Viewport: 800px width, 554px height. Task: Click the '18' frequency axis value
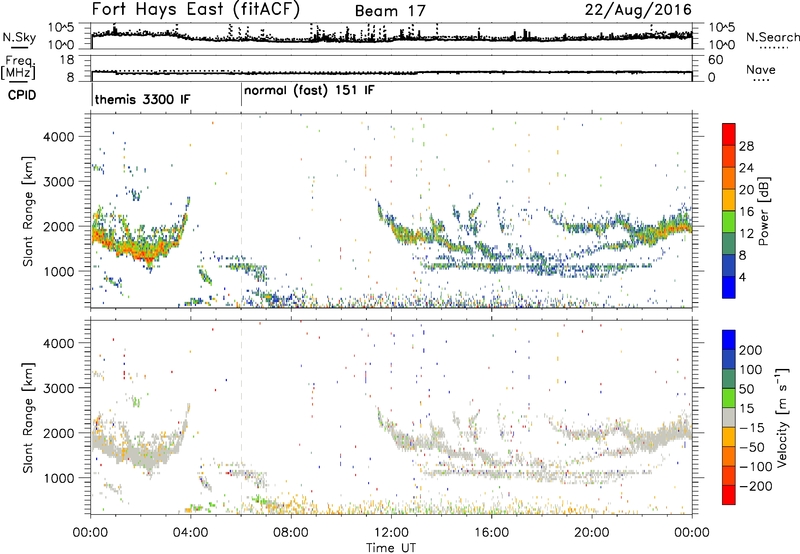tap(67, 60)
